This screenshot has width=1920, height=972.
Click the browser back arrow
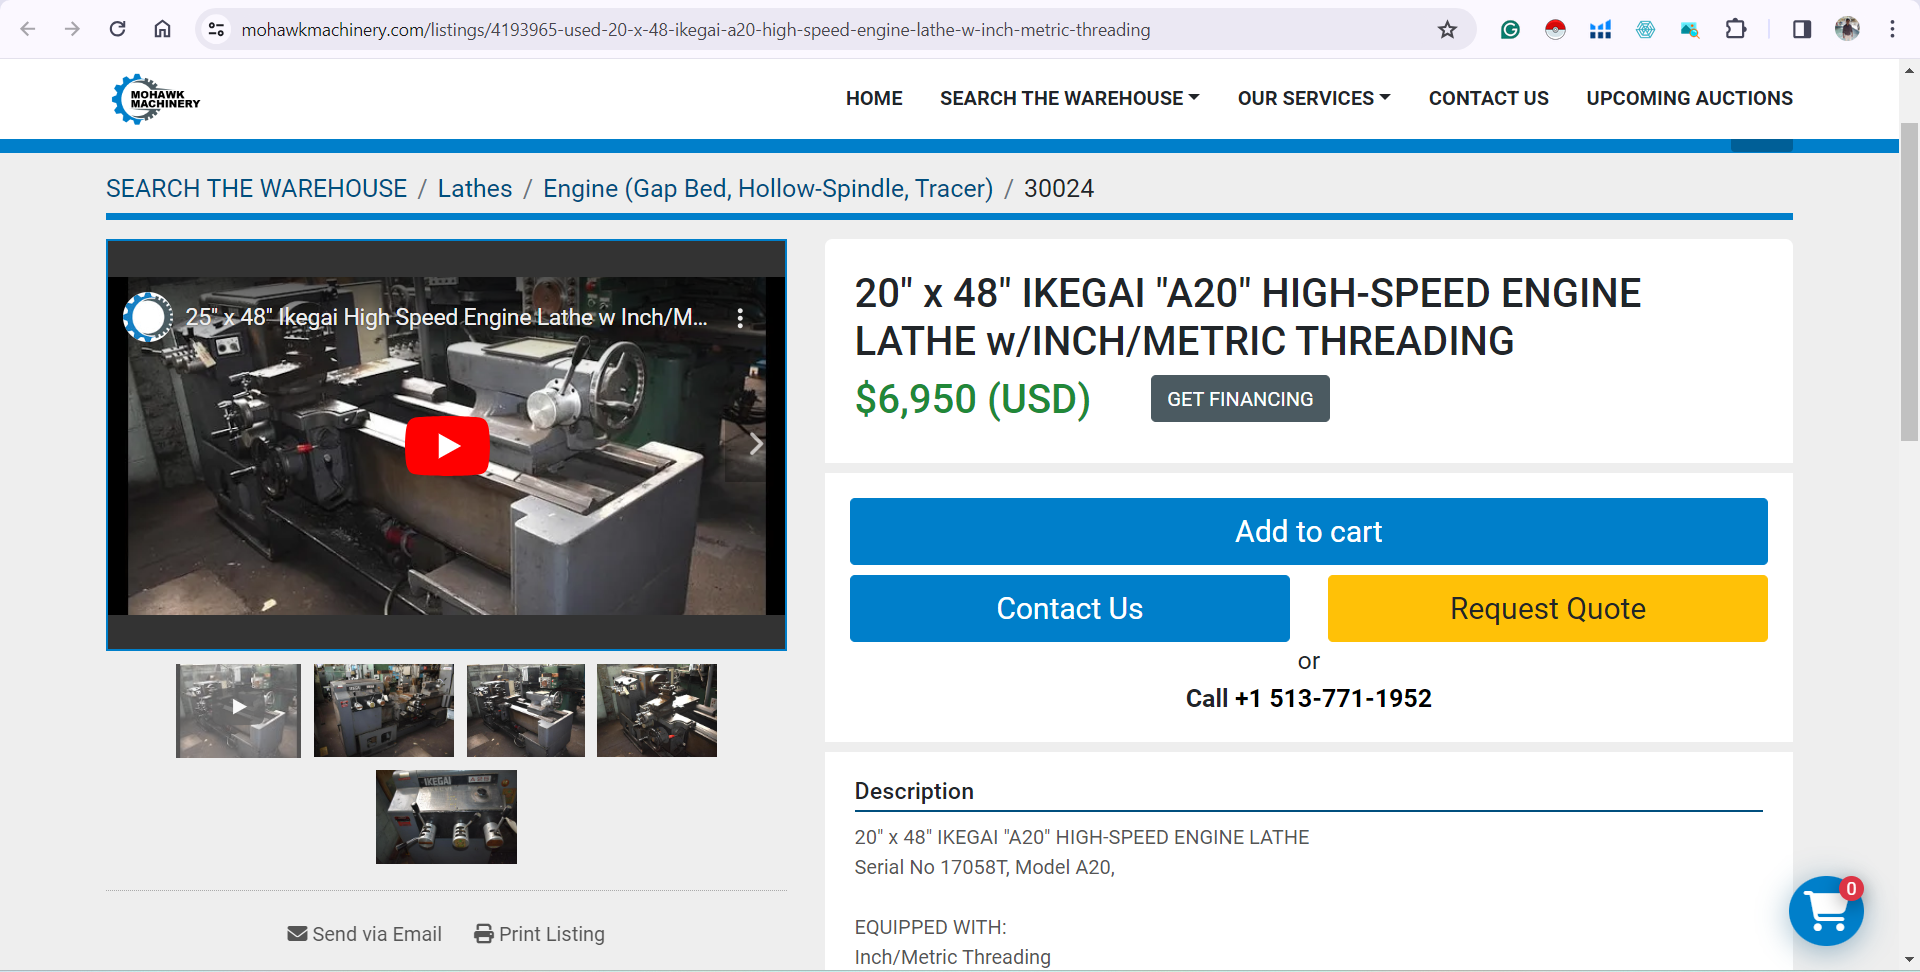(x=28, y=29)
